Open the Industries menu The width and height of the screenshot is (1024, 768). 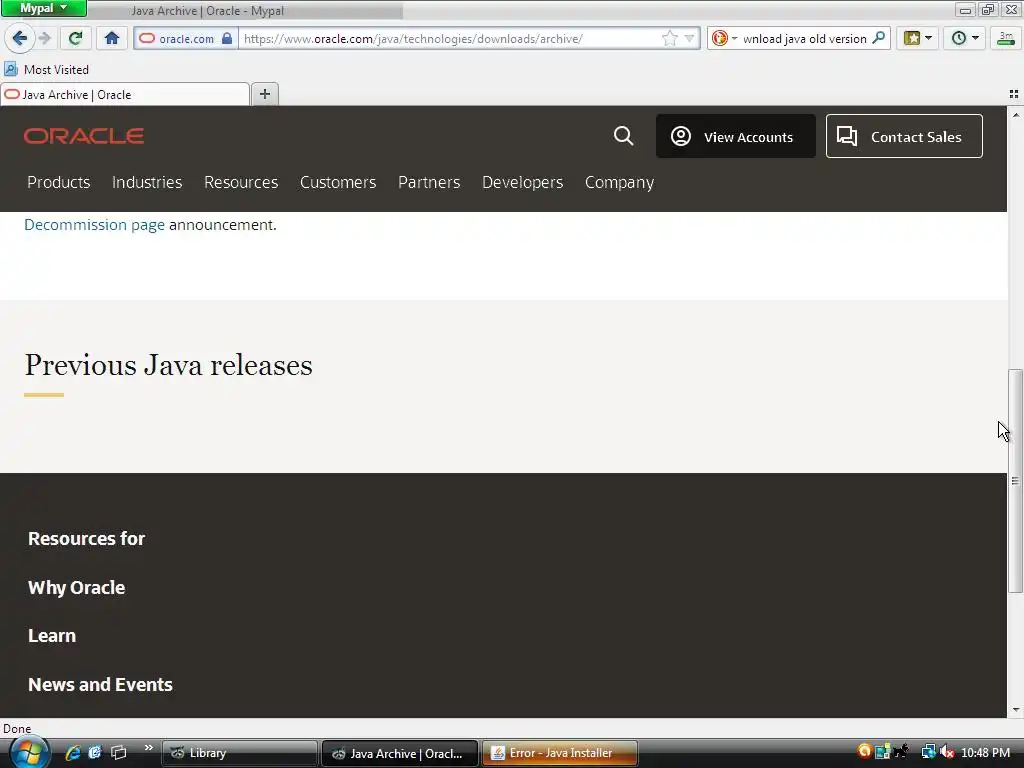coord(147,182)
